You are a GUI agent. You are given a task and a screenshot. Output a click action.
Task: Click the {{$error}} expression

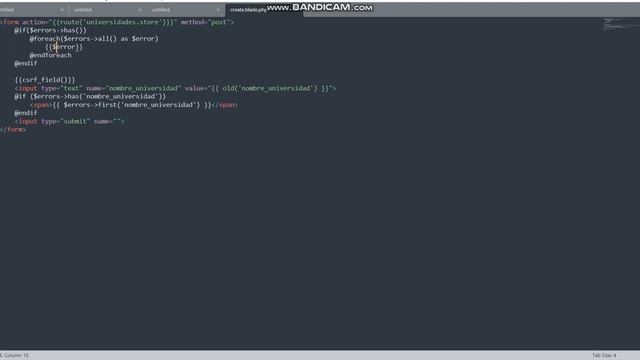coord(64,47)
